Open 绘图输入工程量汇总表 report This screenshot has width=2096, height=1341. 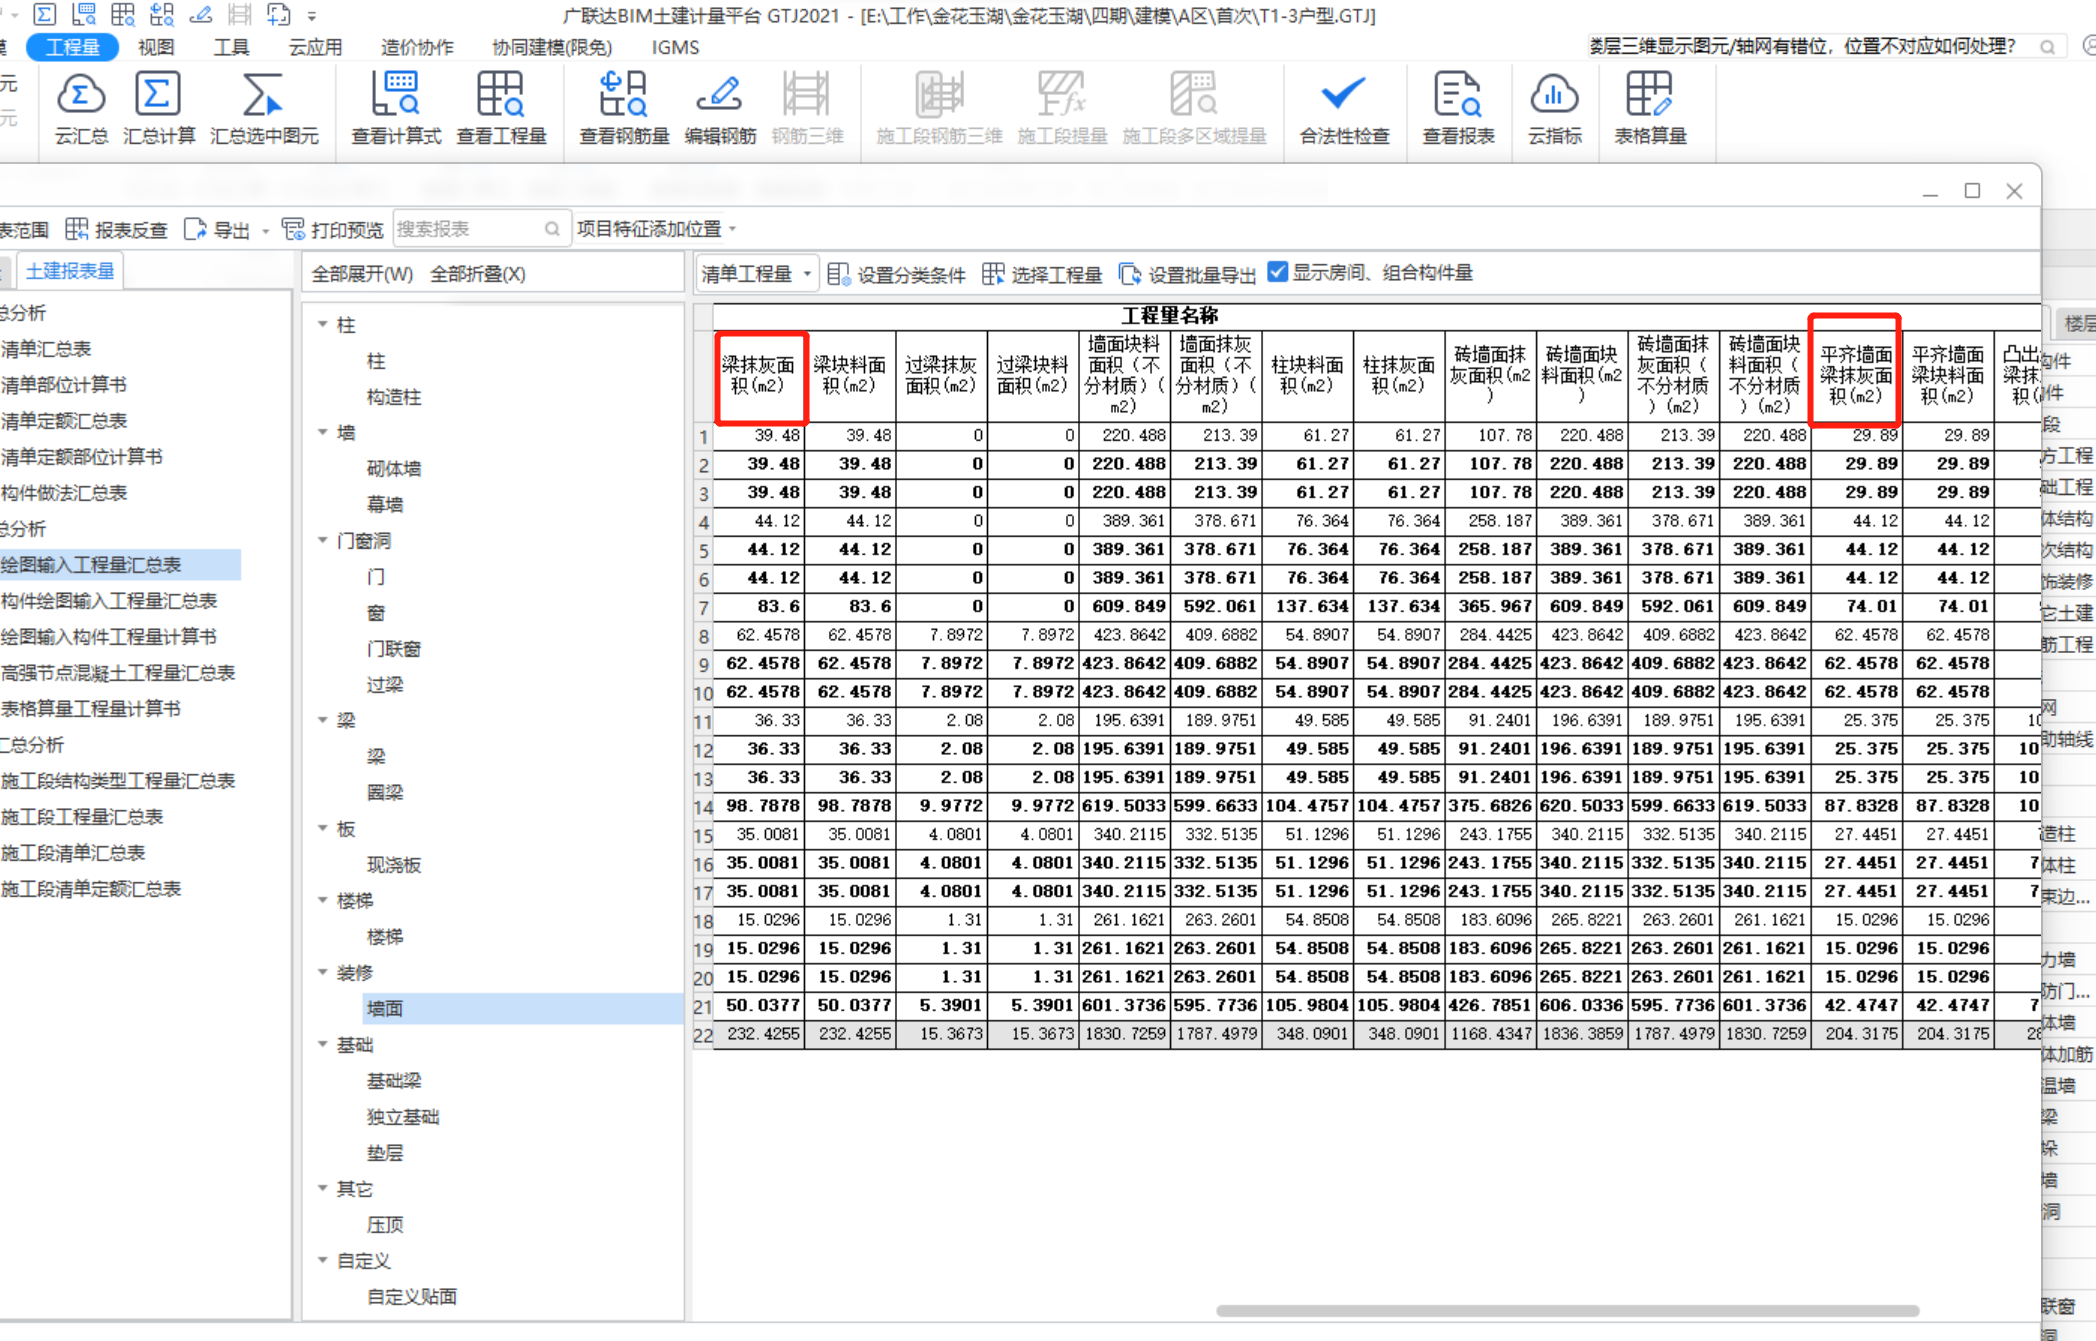coord(91,565)
